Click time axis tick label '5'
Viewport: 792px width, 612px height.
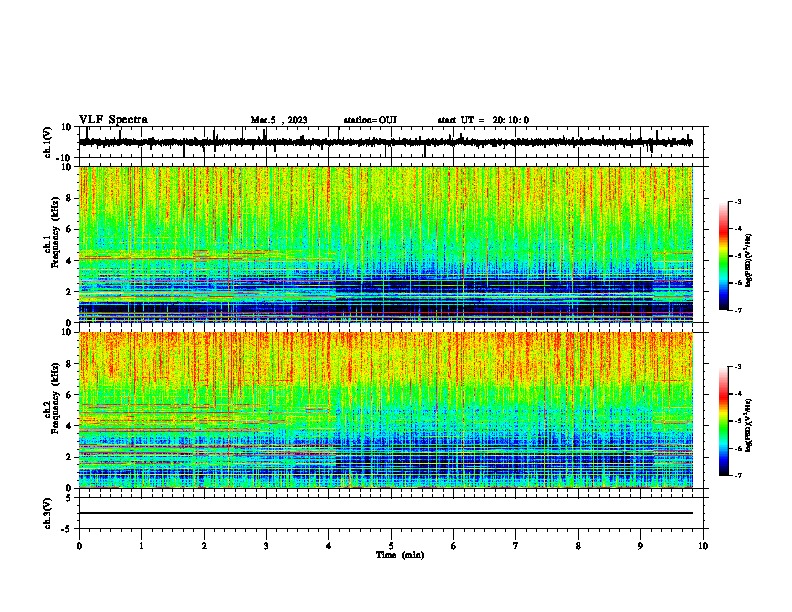pos(391,546)
